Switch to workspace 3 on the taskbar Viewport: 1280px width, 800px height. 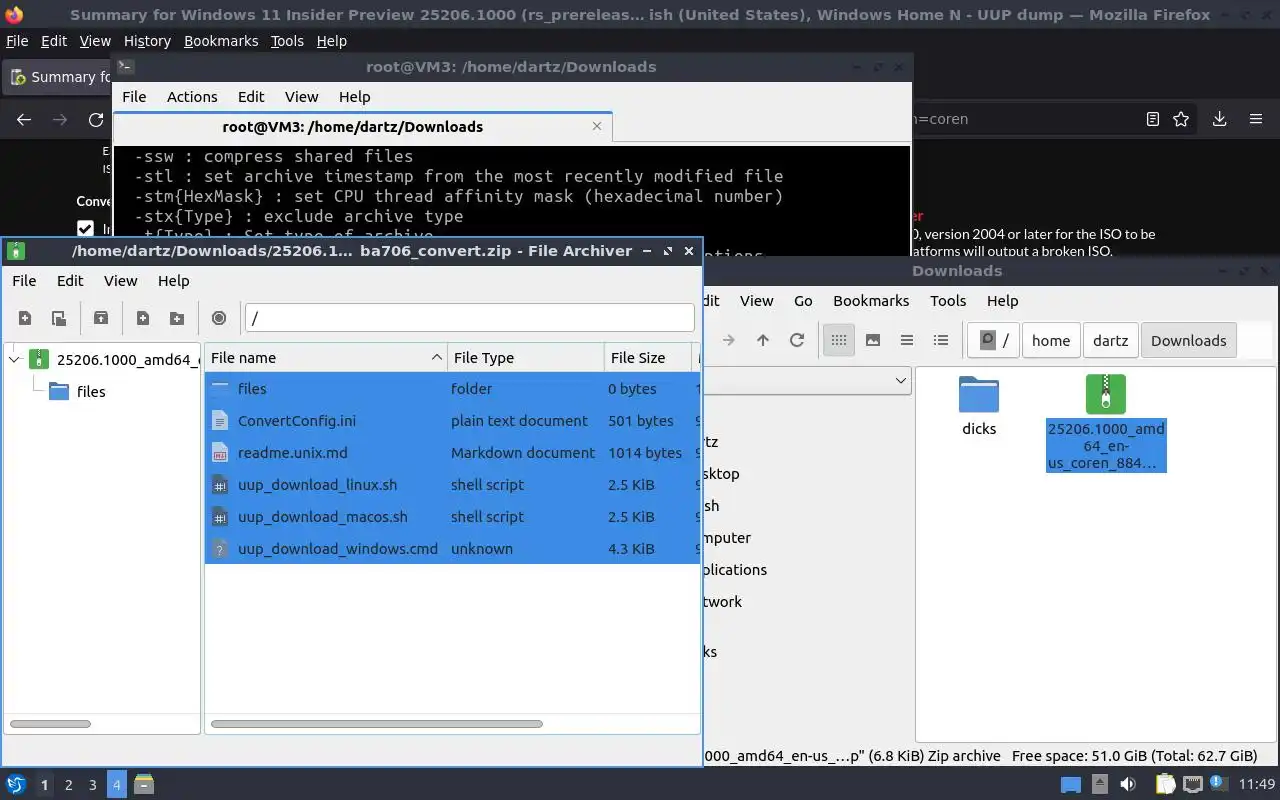92,785
